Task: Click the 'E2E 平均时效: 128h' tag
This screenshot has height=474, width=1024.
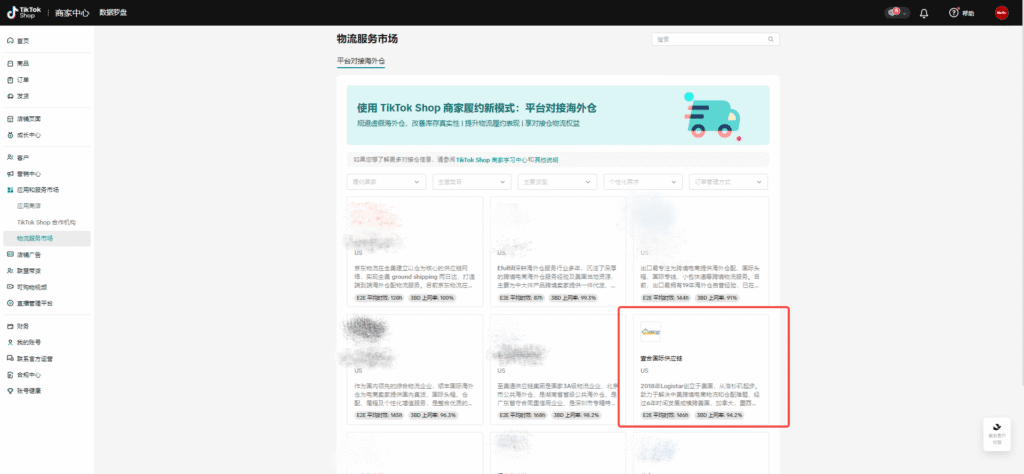Action: [378, 298]
